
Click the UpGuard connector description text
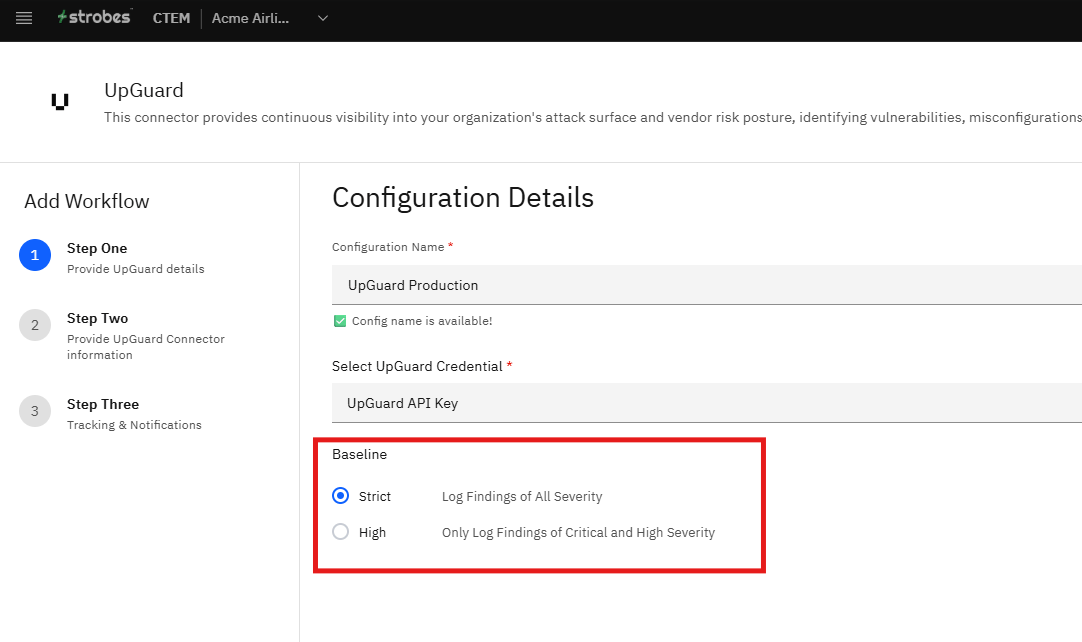point(593,118)
